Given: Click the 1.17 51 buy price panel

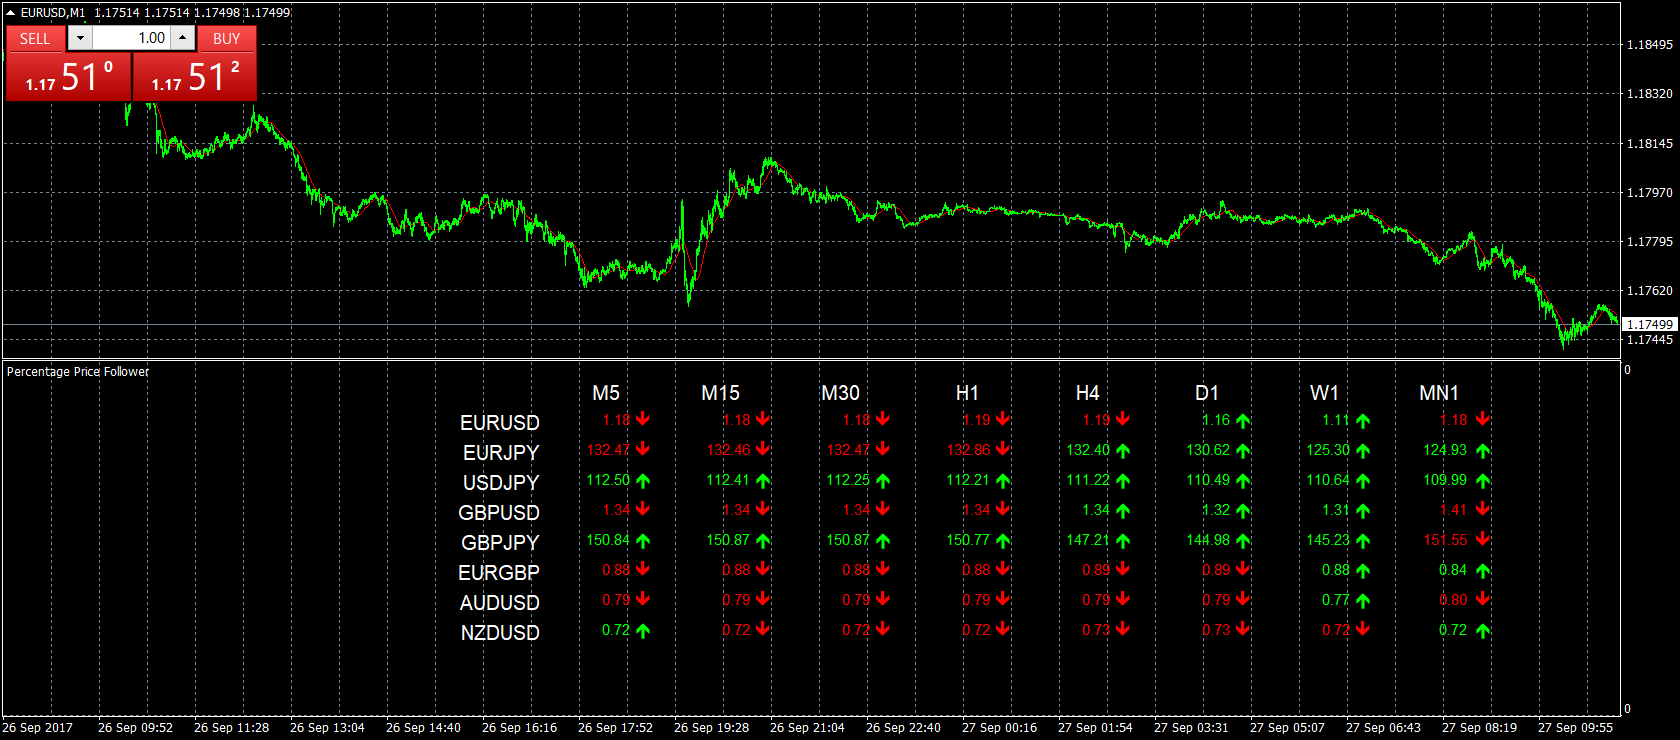Looking at the screenshot, I should (x=195, y=77).
